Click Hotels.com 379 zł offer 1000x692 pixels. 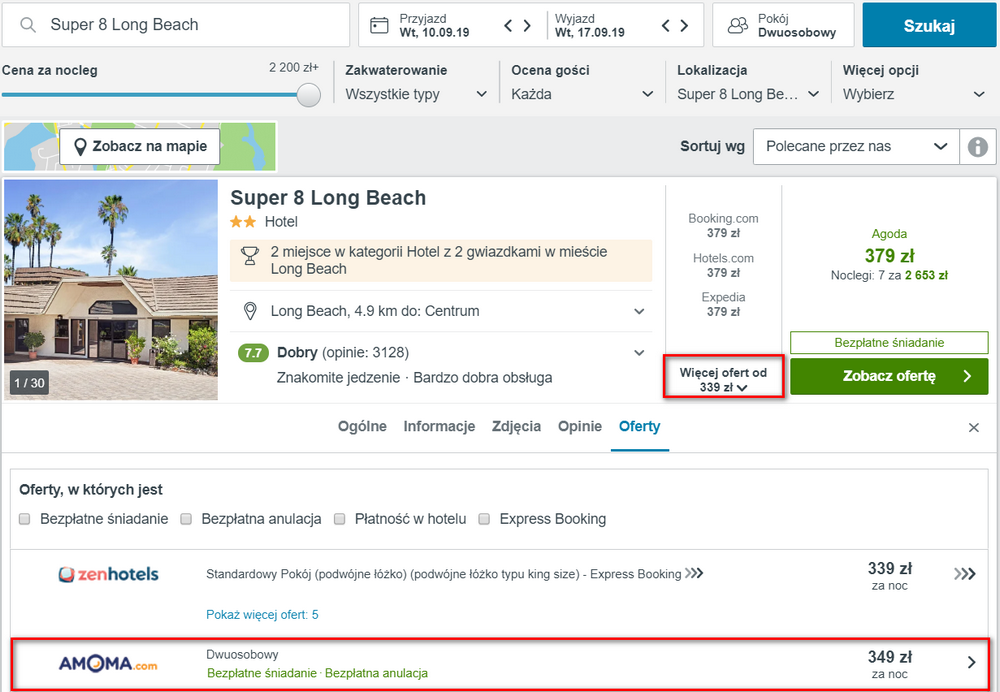tap(723, 265)
